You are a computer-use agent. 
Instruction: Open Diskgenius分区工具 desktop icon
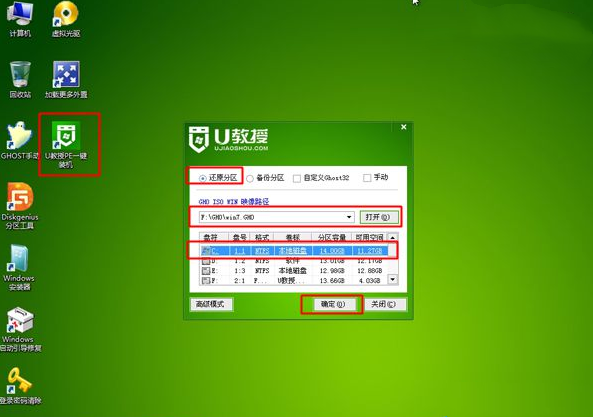[x=20, y=206]
